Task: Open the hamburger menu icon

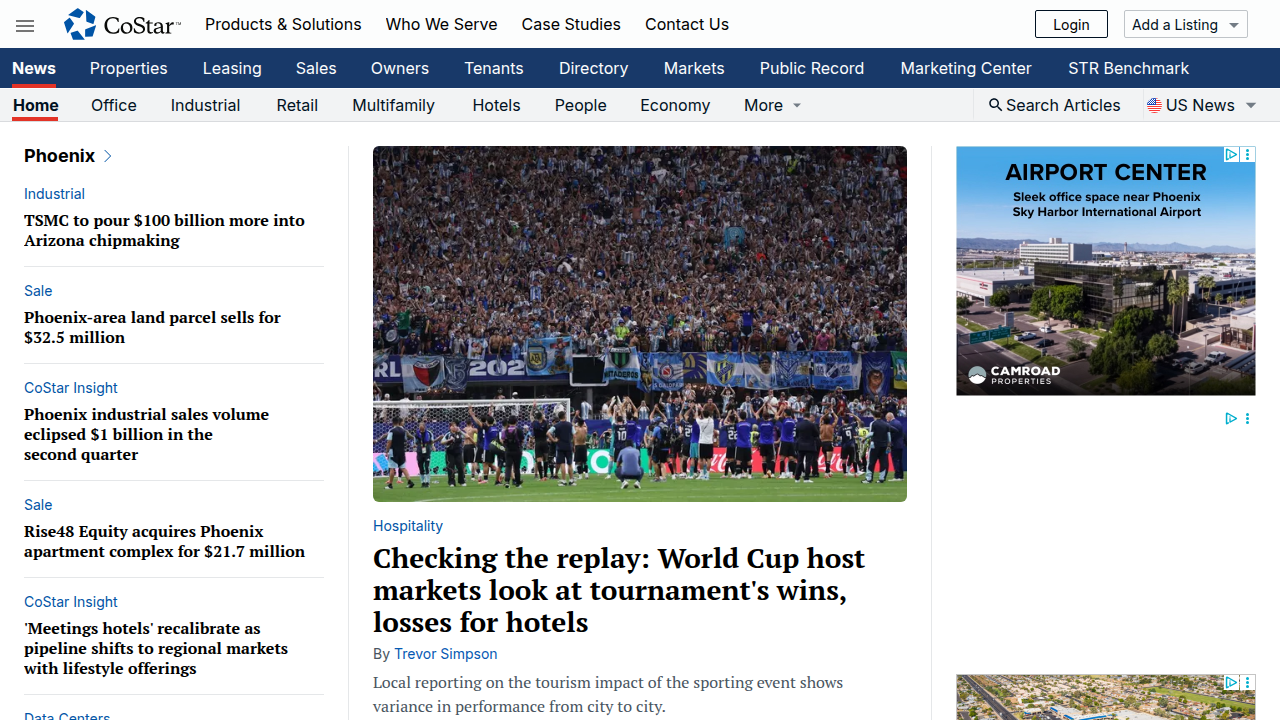Action: point(25,26)
